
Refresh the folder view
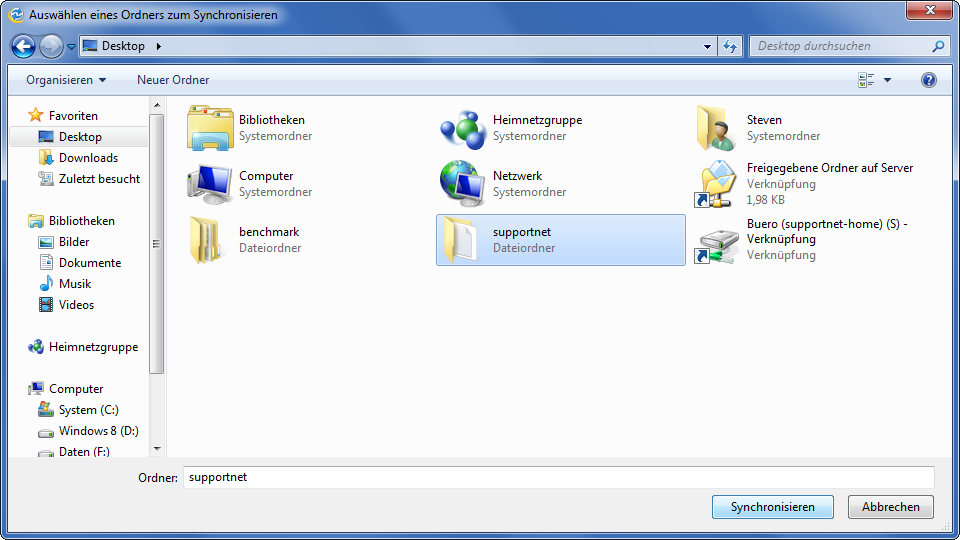[x=730, y=46]
